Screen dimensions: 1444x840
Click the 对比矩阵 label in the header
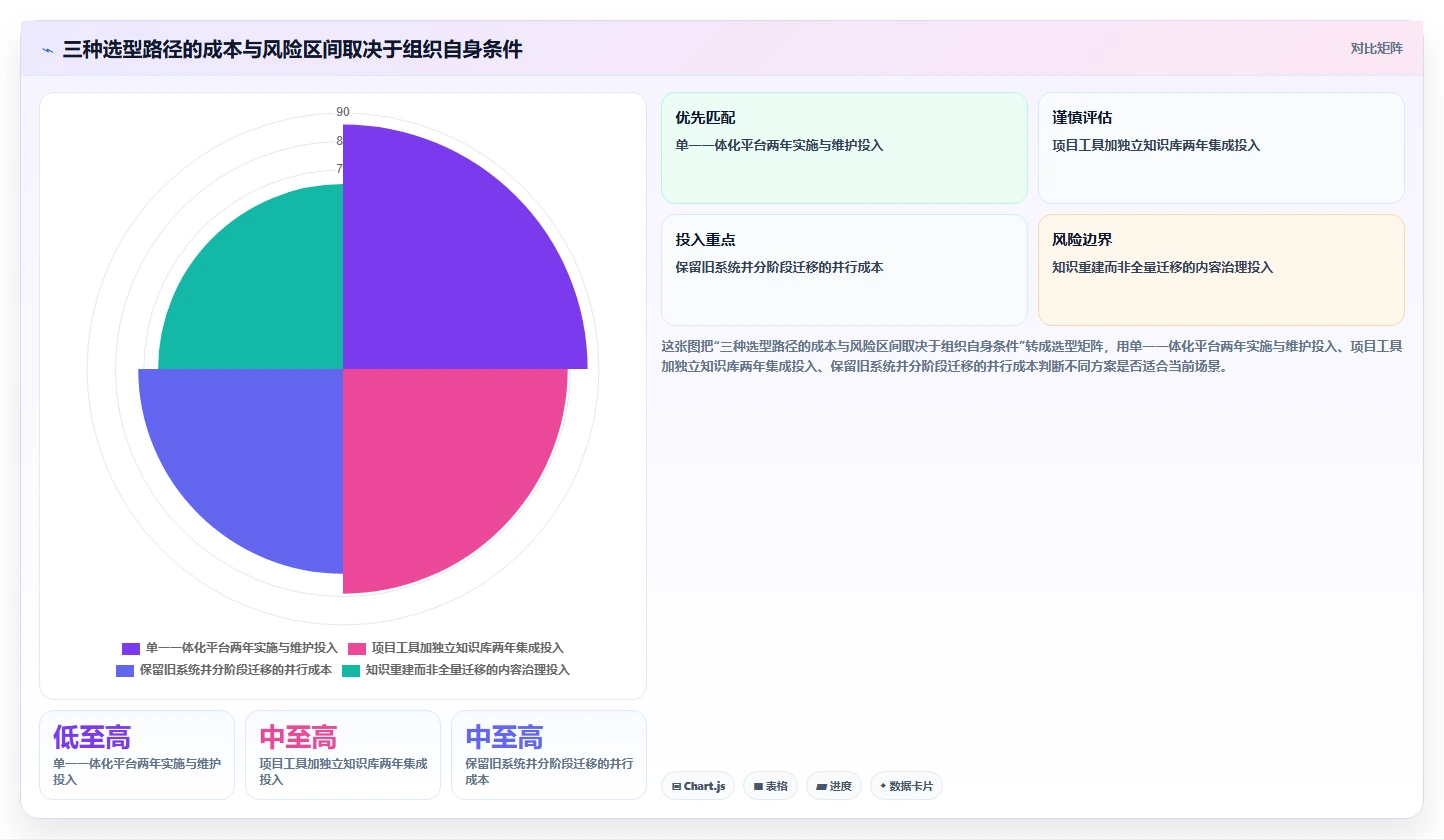1377,48
